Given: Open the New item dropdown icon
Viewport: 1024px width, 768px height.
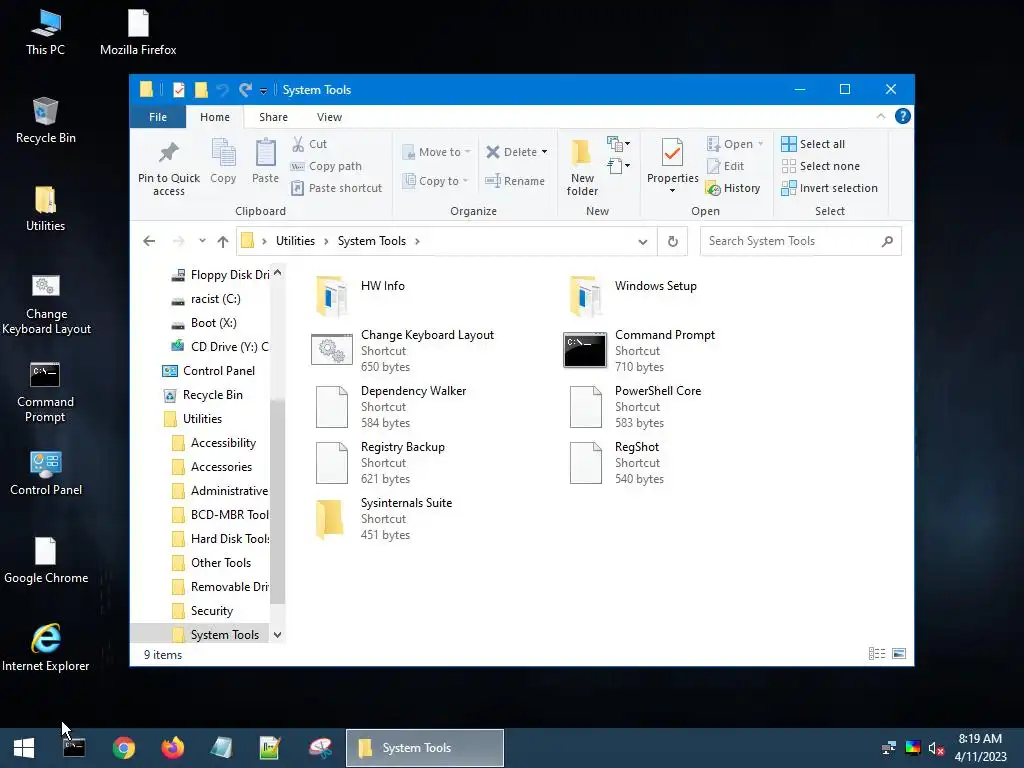Looking at the screenshot, I should [618, 144].
